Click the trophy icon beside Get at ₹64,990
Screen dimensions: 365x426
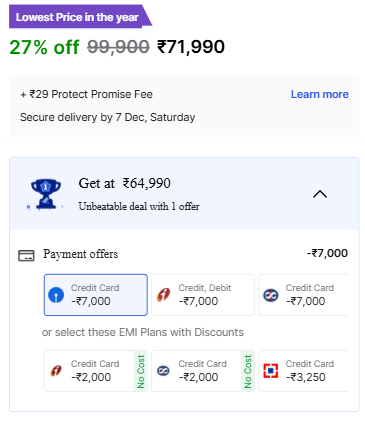point(46,194)
